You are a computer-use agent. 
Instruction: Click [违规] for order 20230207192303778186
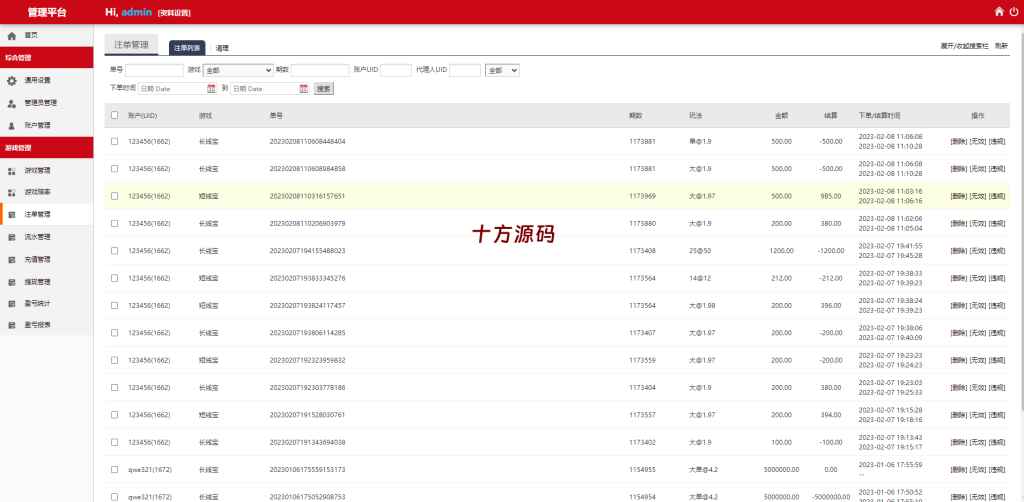tap(997, 388)
